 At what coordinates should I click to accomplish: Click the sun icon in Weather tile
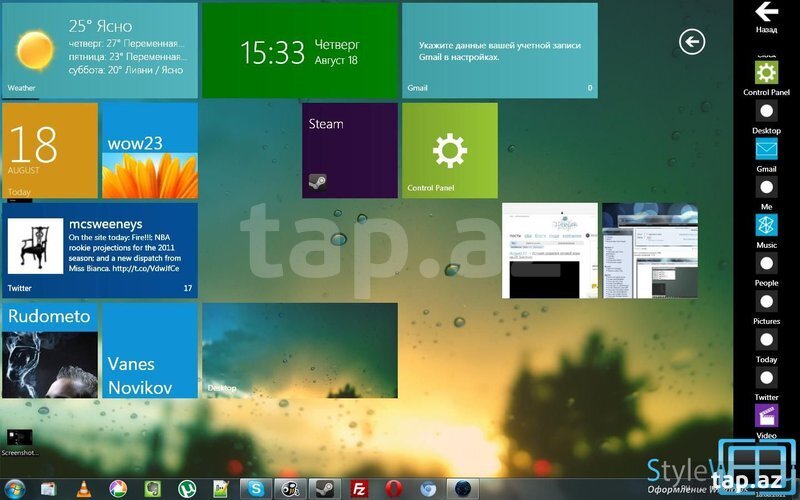[x=35, y=50]
